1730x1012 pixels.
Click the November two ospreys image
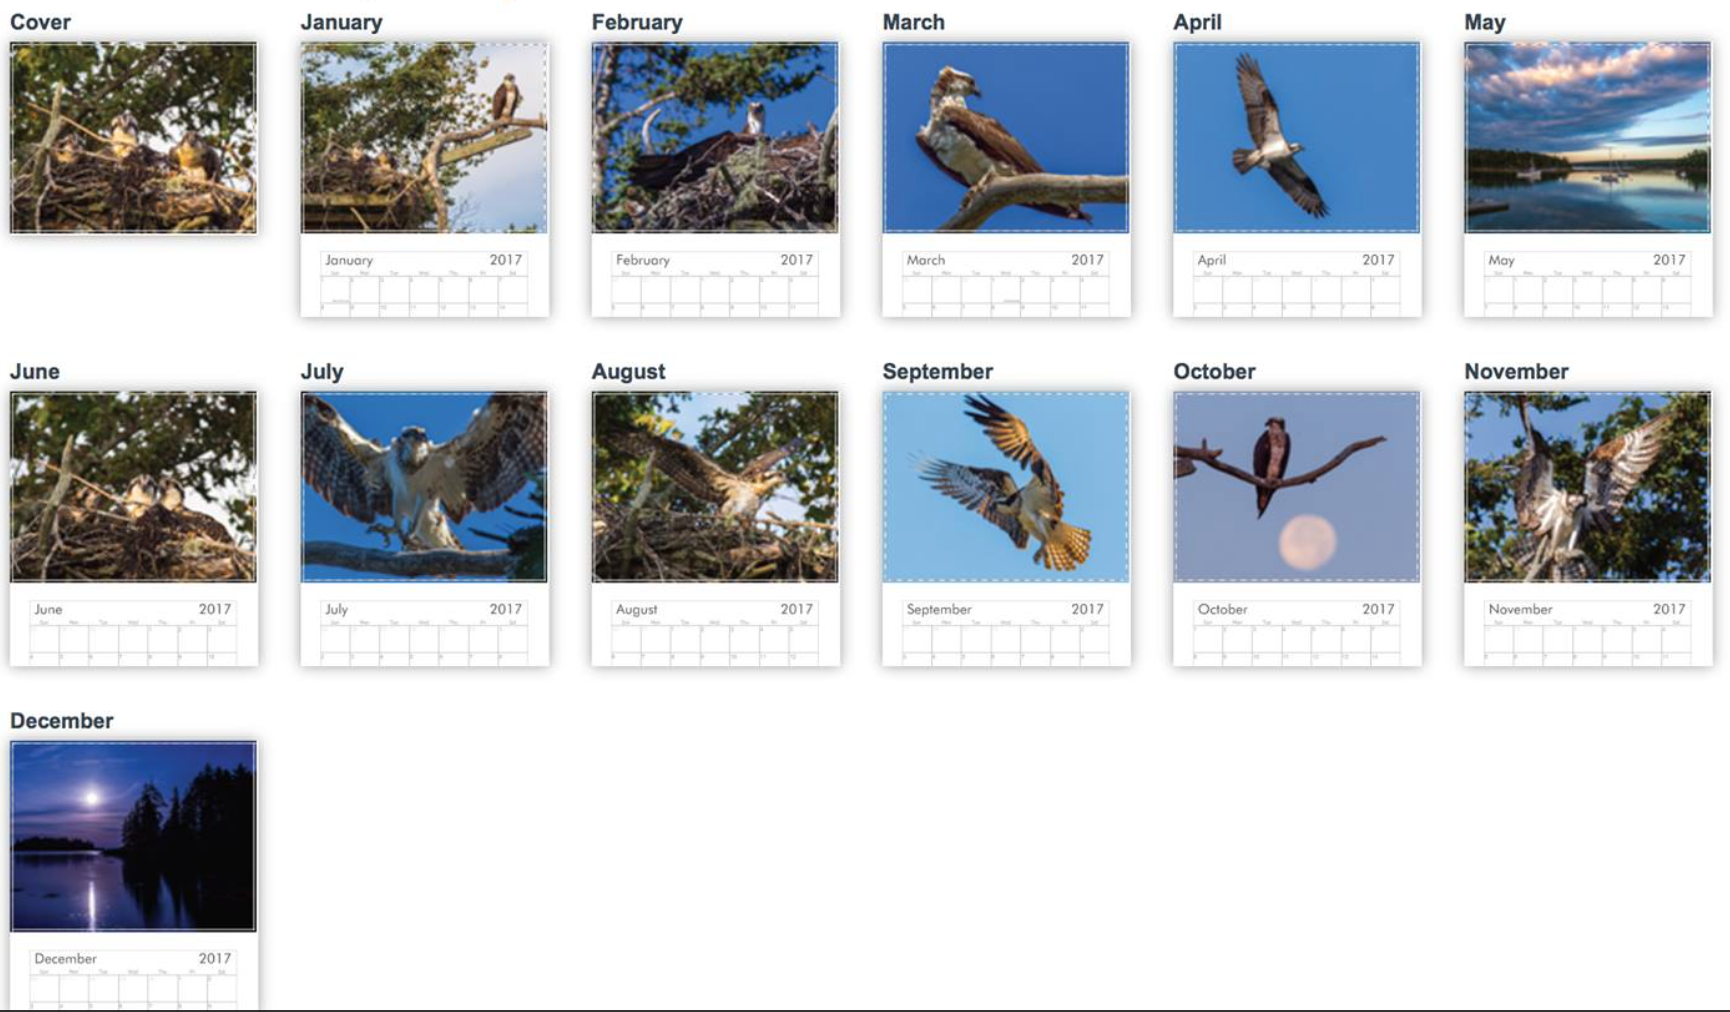[x=1588, y=487]
